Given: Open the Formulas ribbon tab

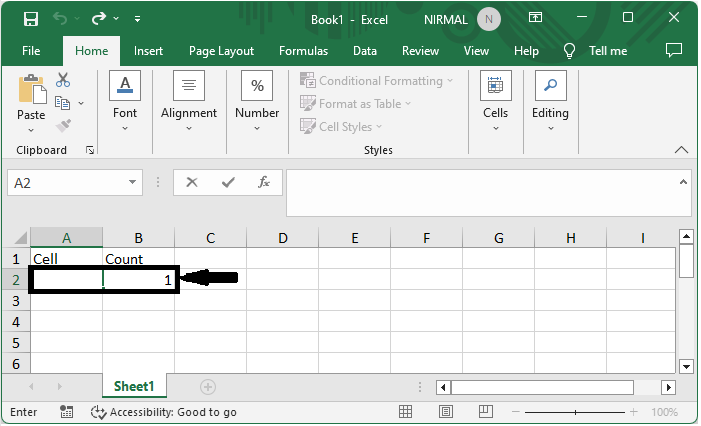Looking at the screenshot, I should [x=303, y=51].
